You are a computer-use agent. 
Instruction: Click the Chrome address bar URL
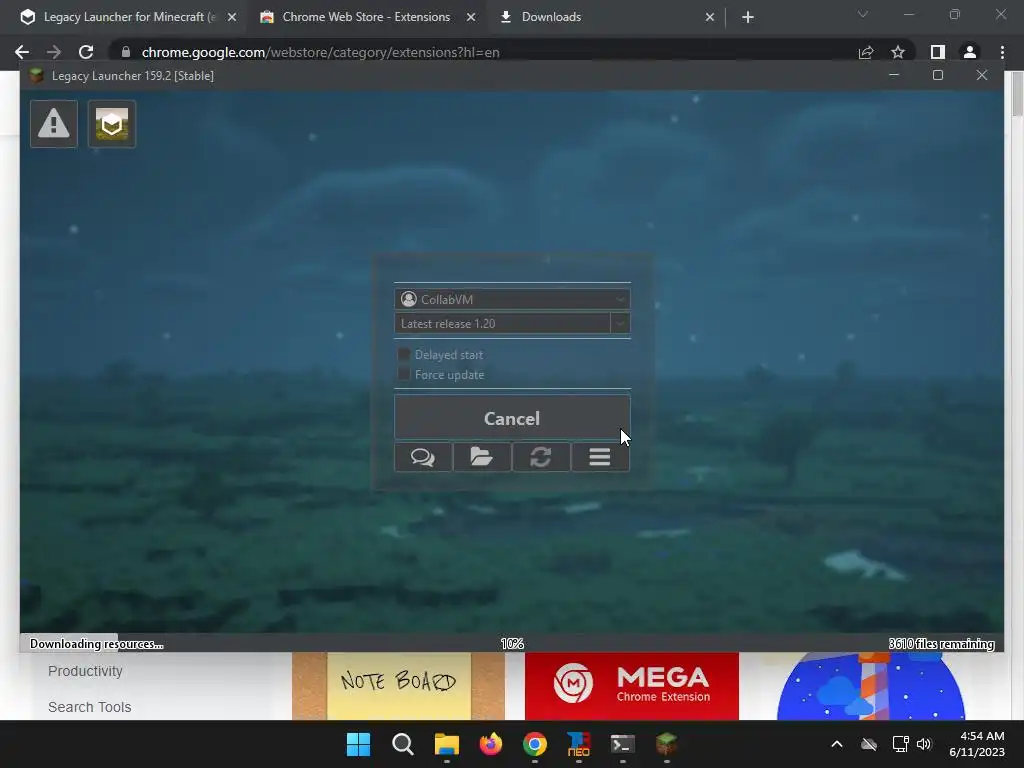[x=320, y=52]
